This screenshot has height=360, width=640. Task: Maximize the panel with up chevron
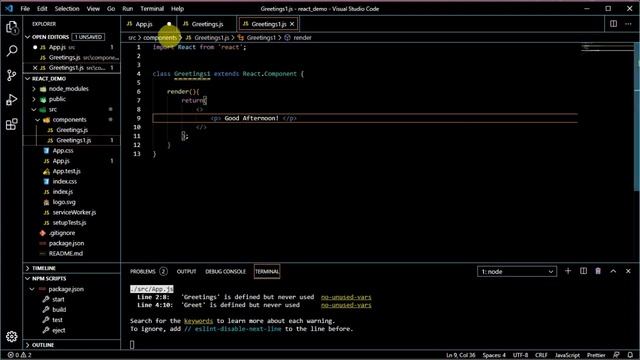(613, 271)
